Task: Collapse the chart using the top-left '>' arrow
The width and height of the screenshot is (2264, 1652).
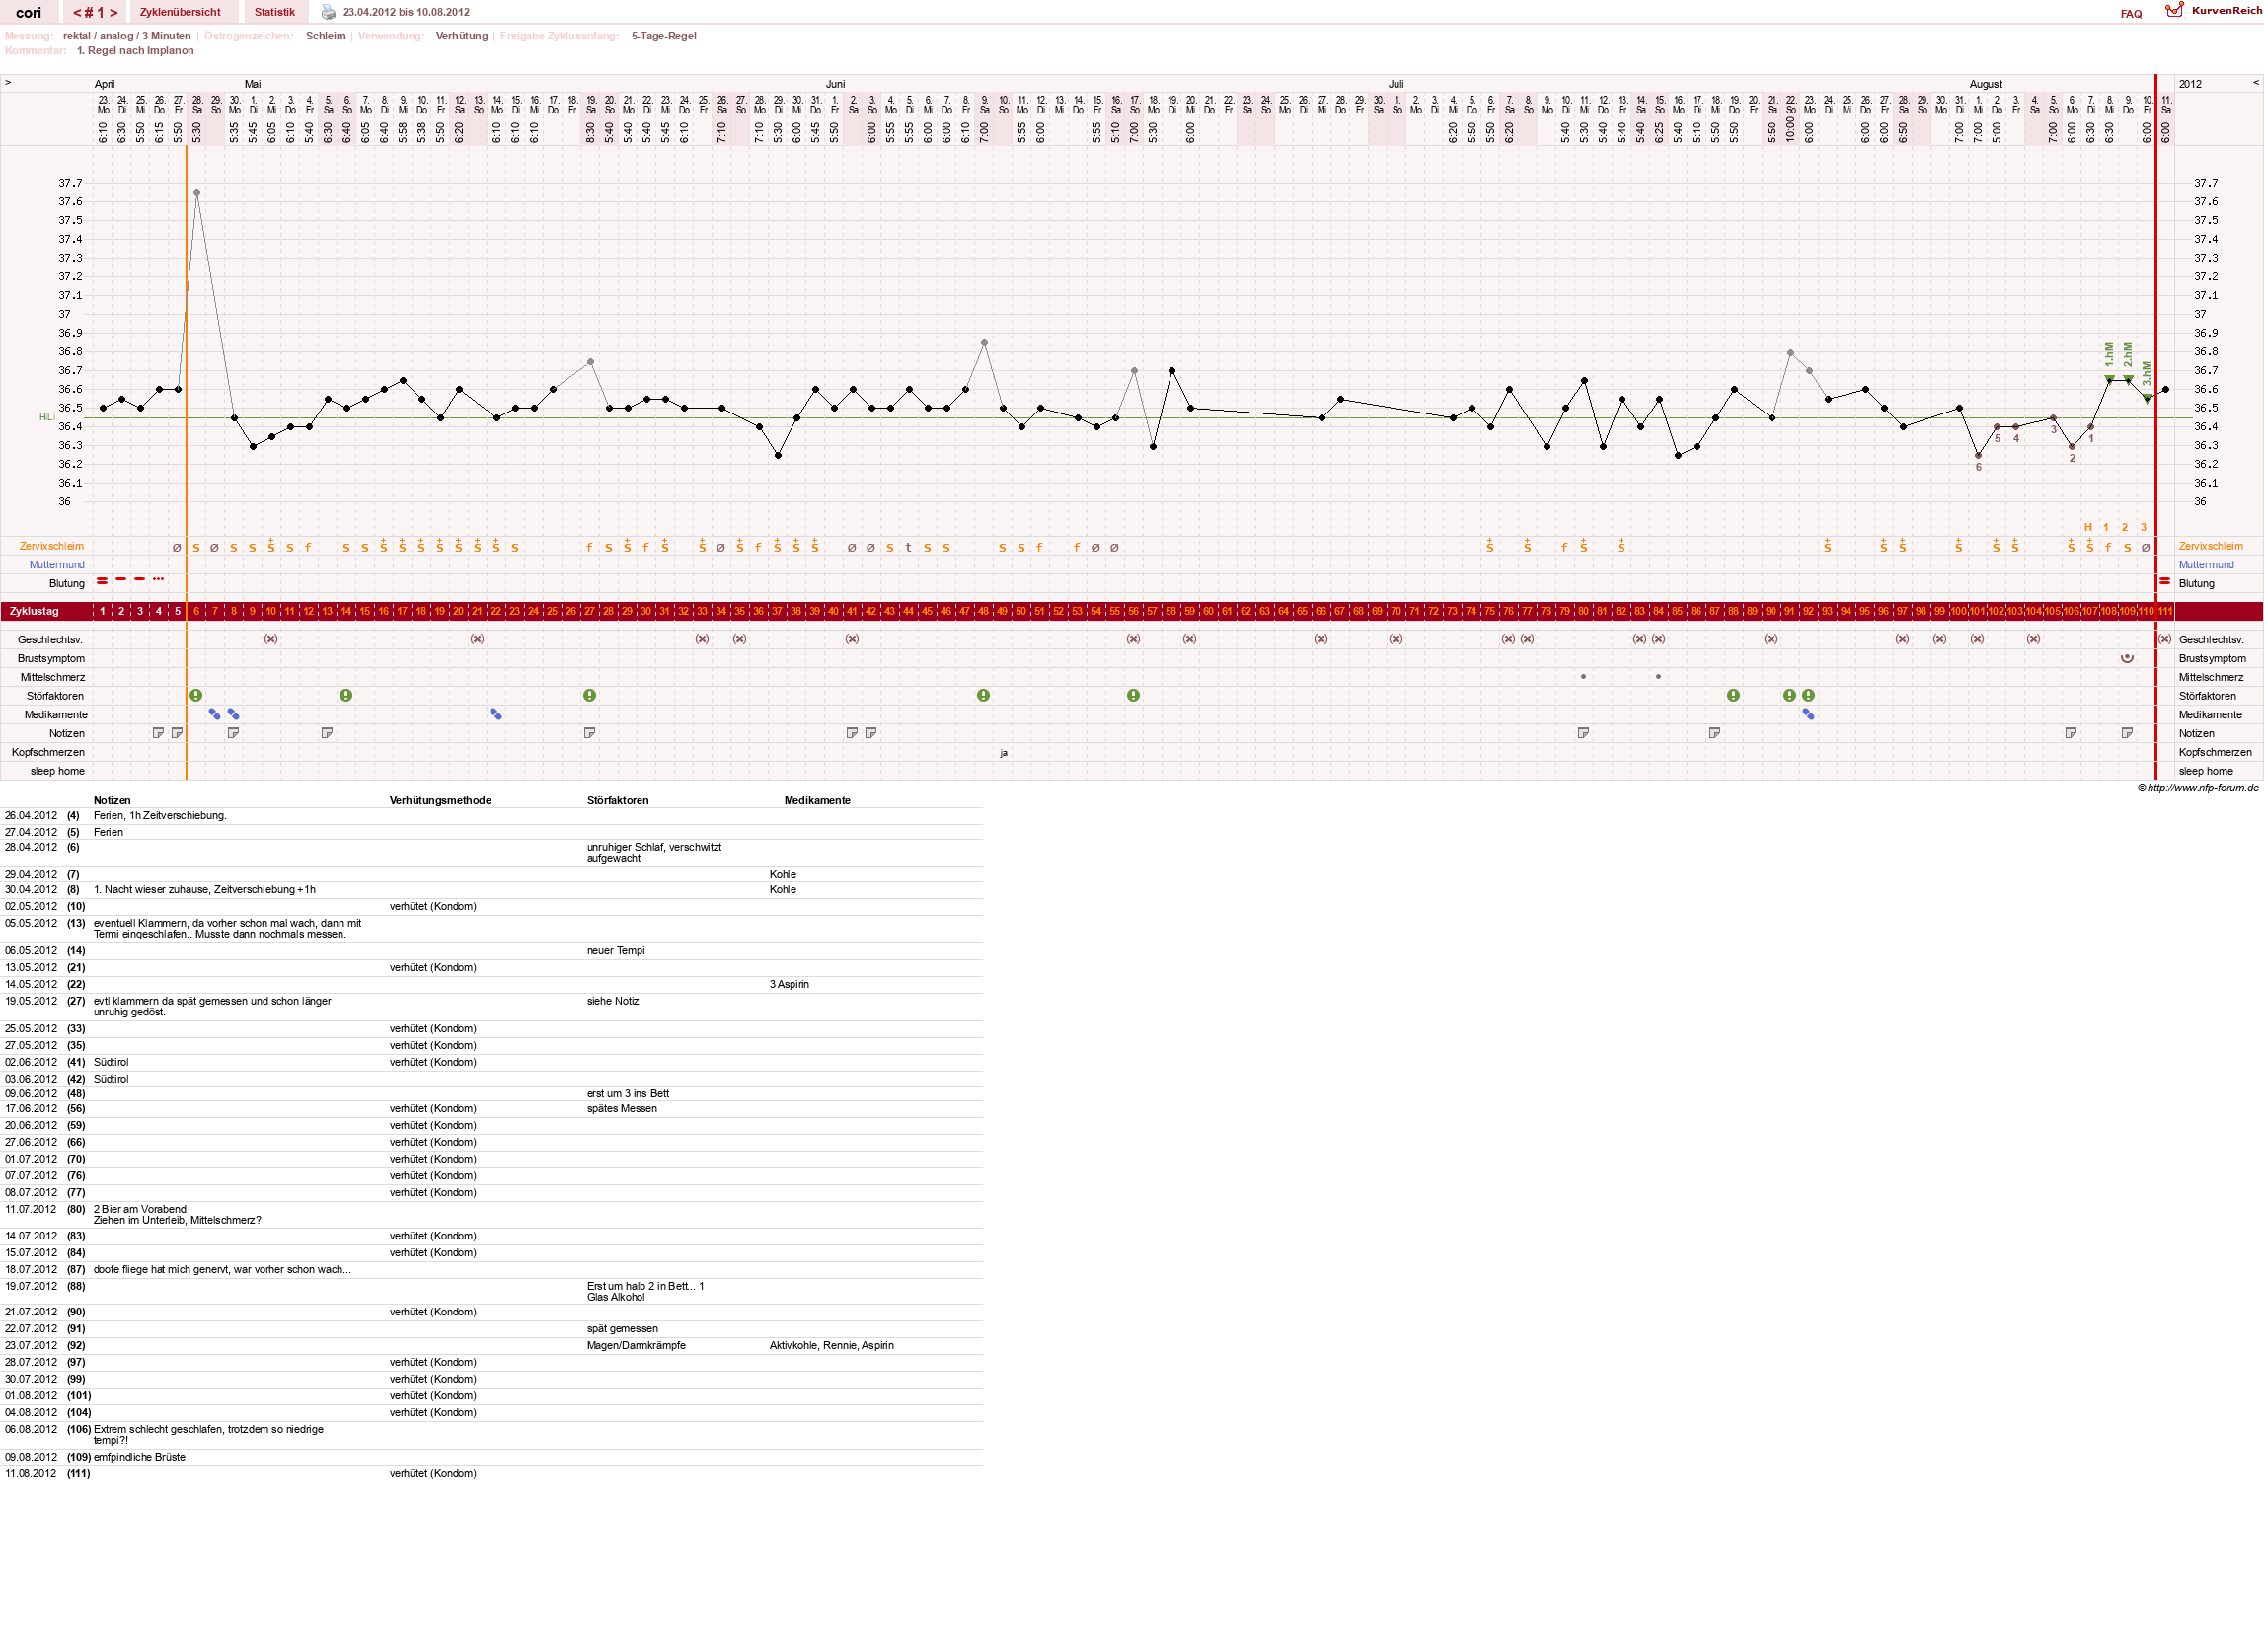Action: click(x=8, y=83)
